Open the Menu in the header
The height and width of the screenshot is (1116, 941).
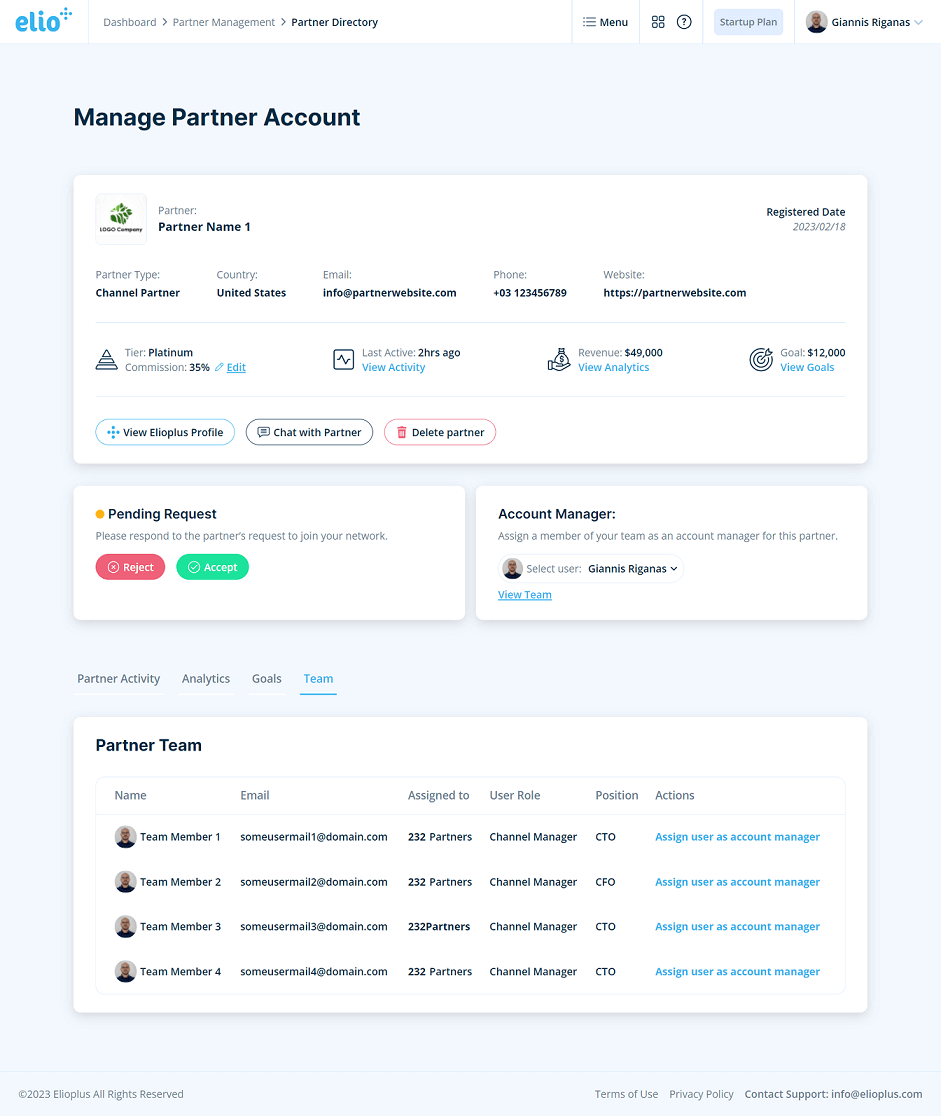tap(605, 21)
